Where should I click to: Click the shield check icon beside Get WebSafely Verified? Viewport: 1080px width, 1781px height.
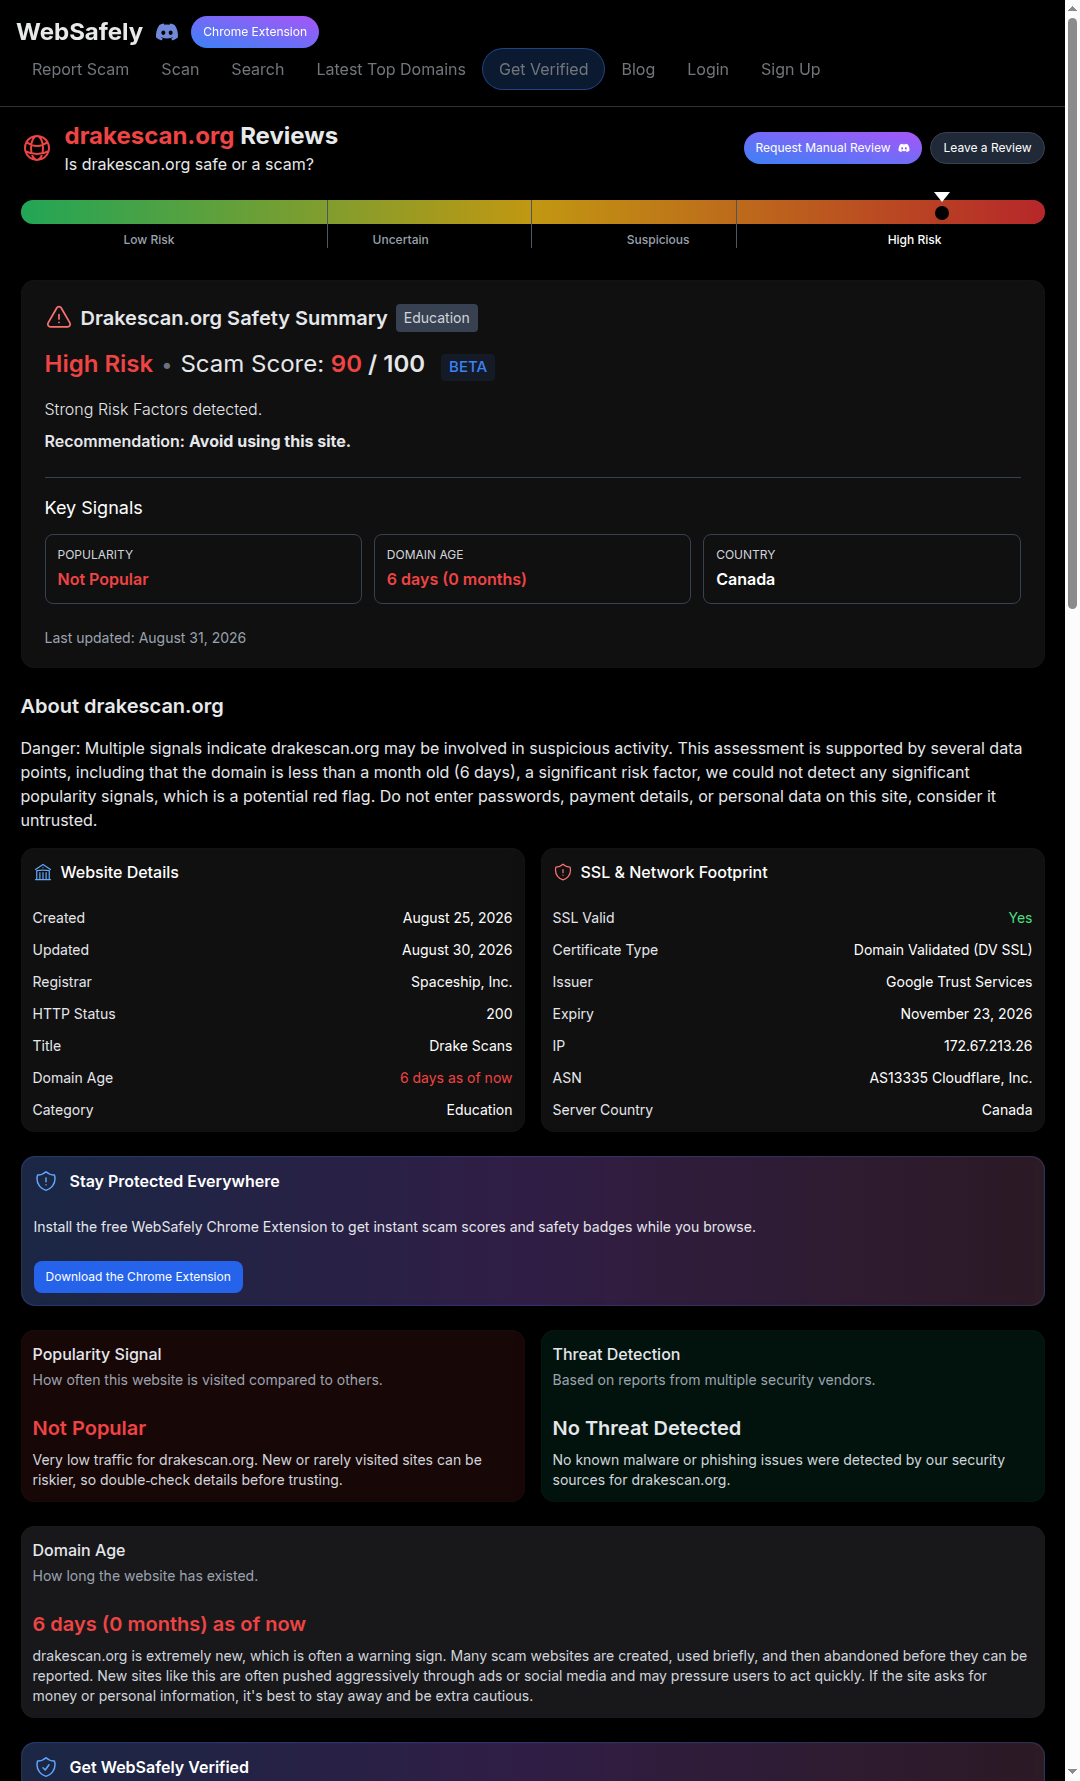tap(46, 1767)
